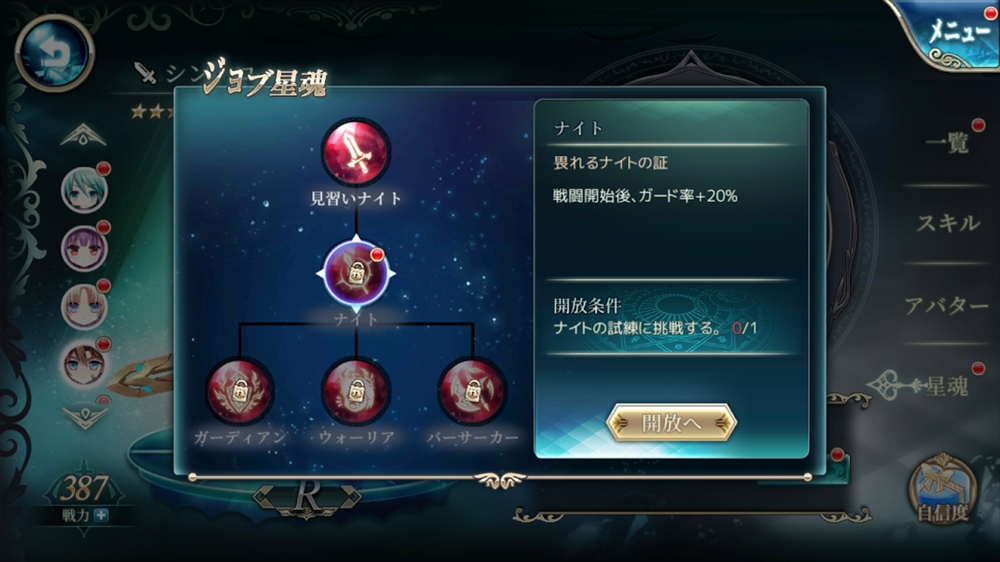Click the 開放へ button
This screenshot has height=562, width=1000.
point(672,422)
